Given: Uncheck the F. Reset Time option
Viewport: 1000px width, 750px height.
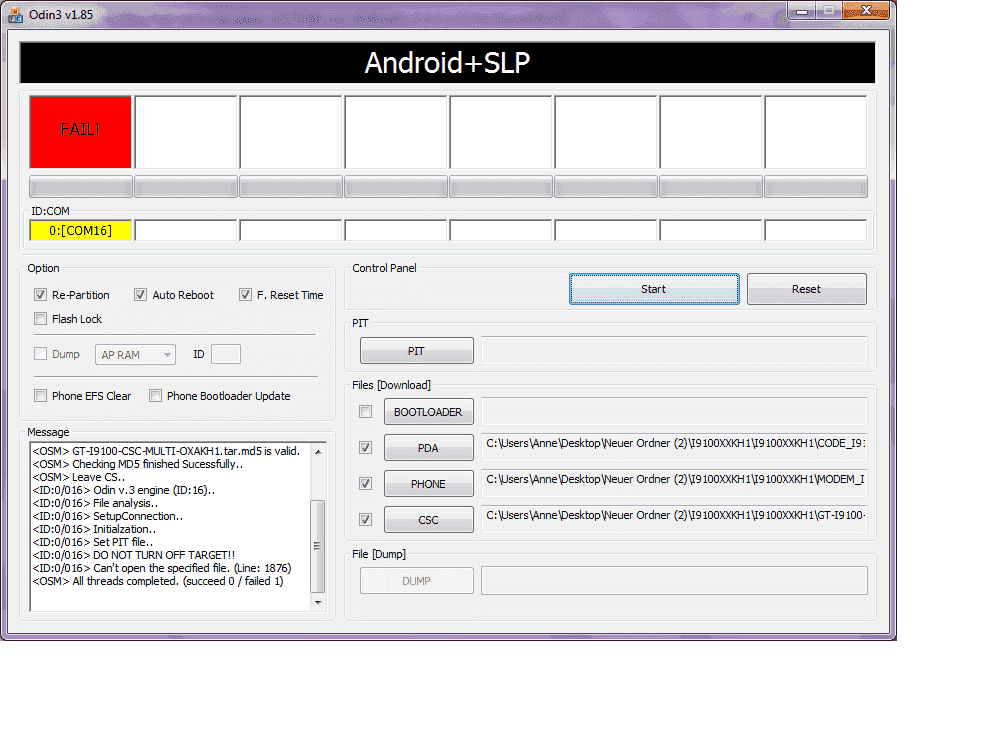Looking at the screenshot, I should 245,295.
